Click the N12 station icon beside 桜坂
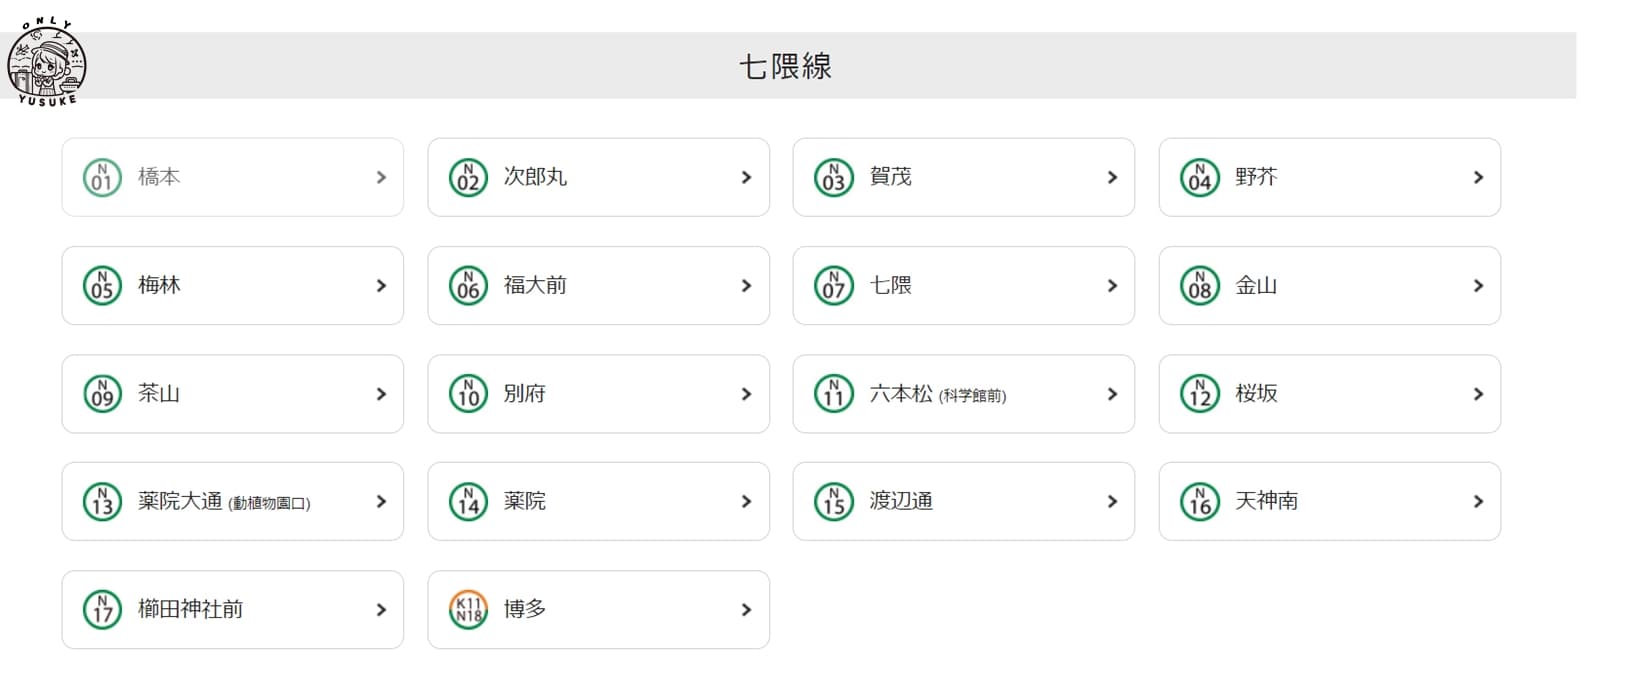Screen dimensions: 1637x700 [1199, 394]
